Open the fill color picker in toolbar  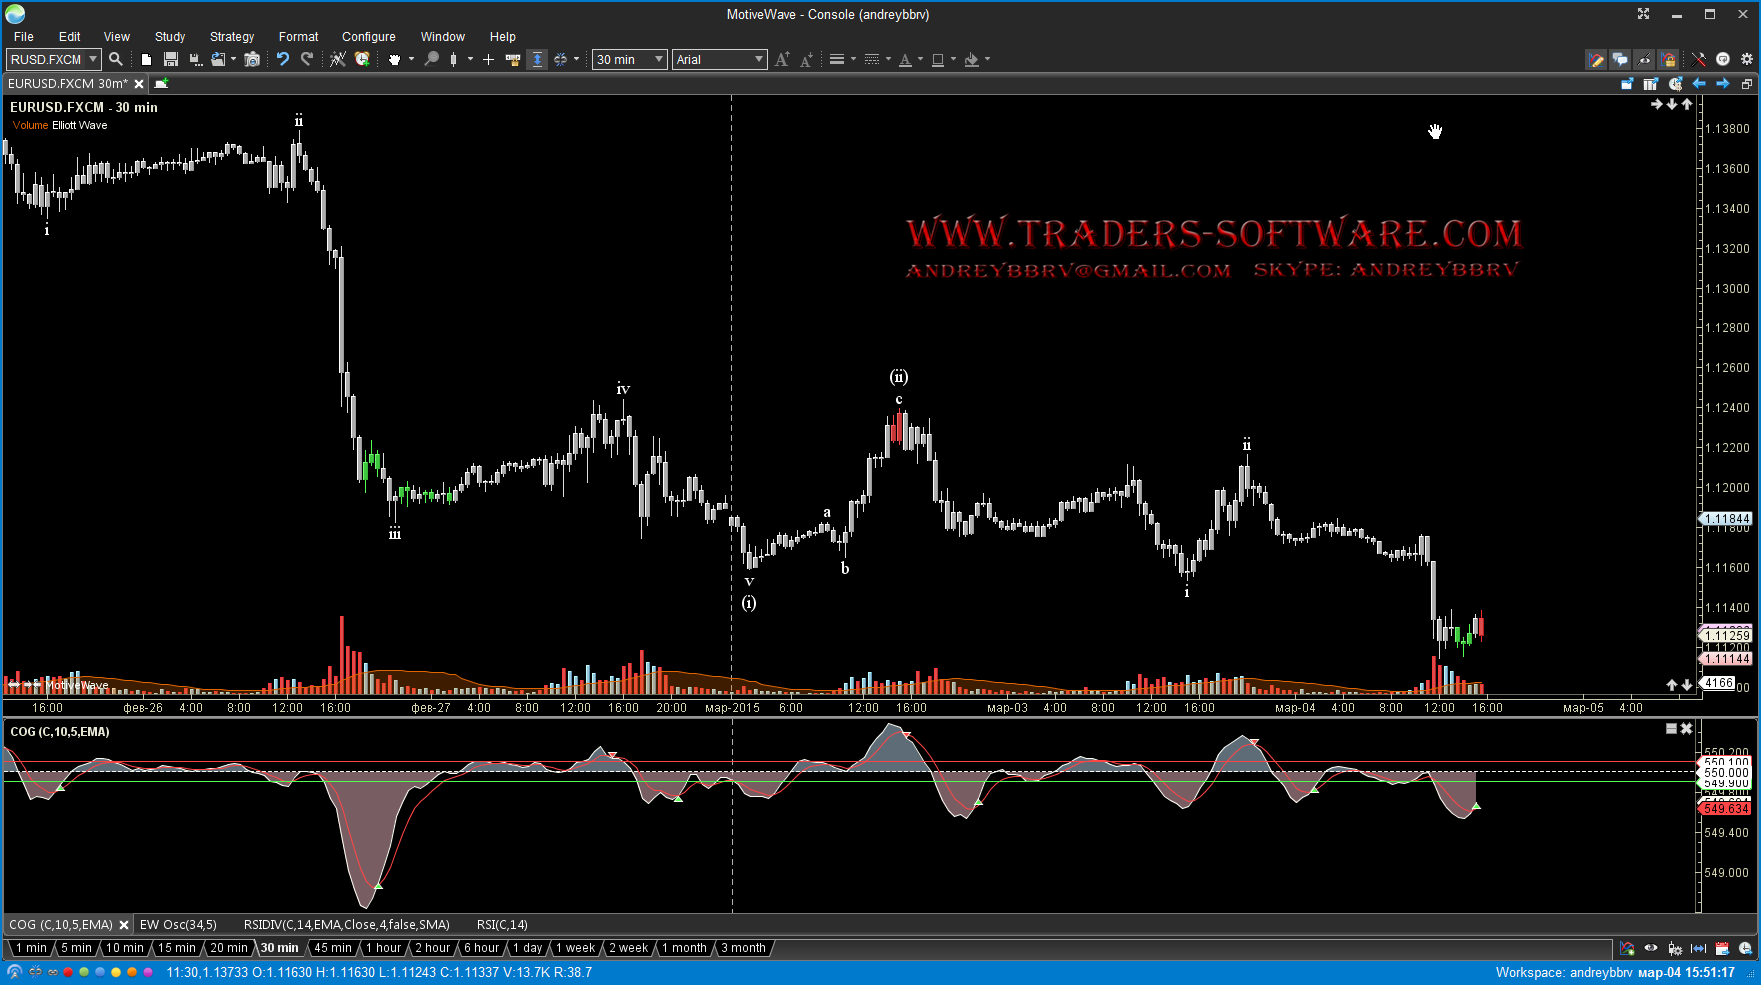tap(971, 60)
